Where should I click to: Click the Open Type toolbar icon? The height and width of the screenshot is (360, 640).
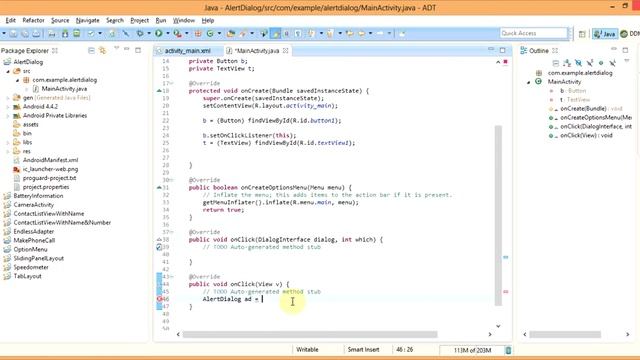pyautogui.click(x=231, y=33)
